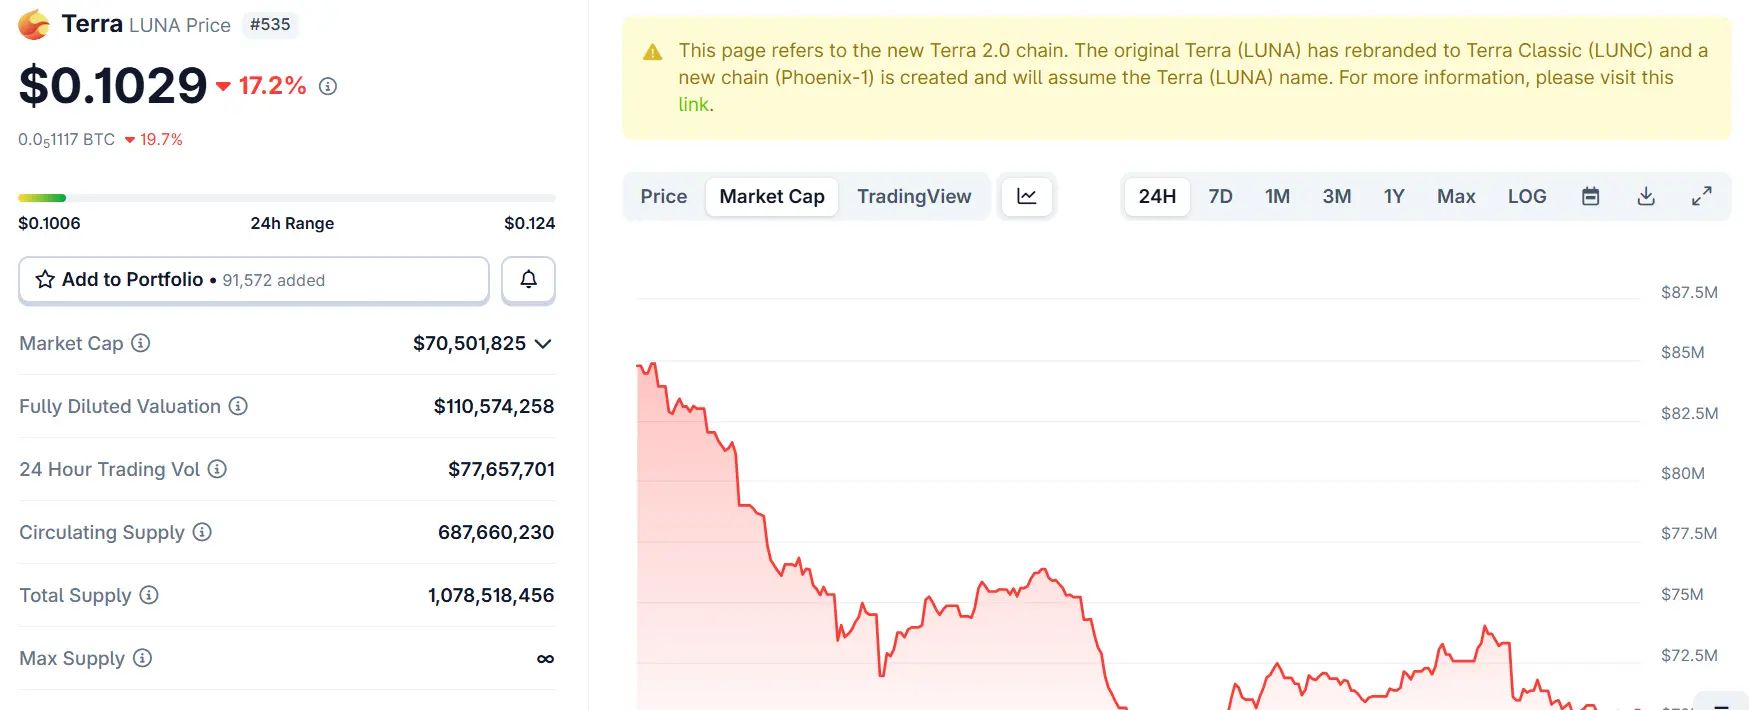Click the Fully Diluted Valuation info icon
This screenshot has height=710, width=1749.
pos(238,406)
